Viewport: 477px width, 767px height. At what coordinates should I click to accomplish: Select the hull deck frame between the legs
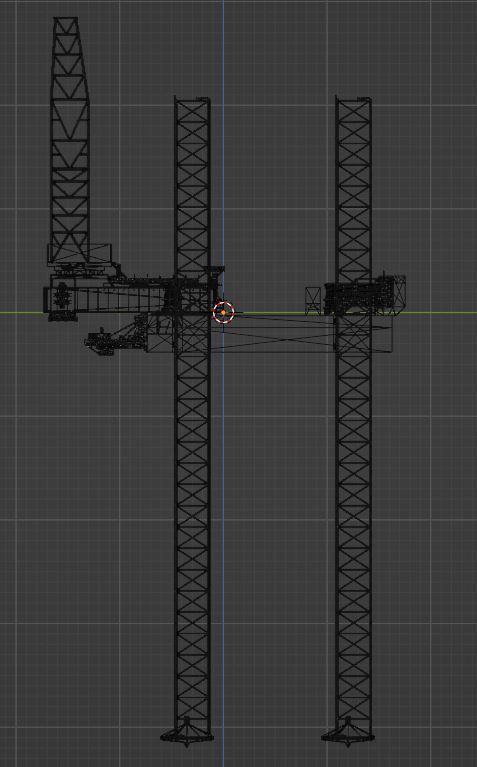[272, 333]
